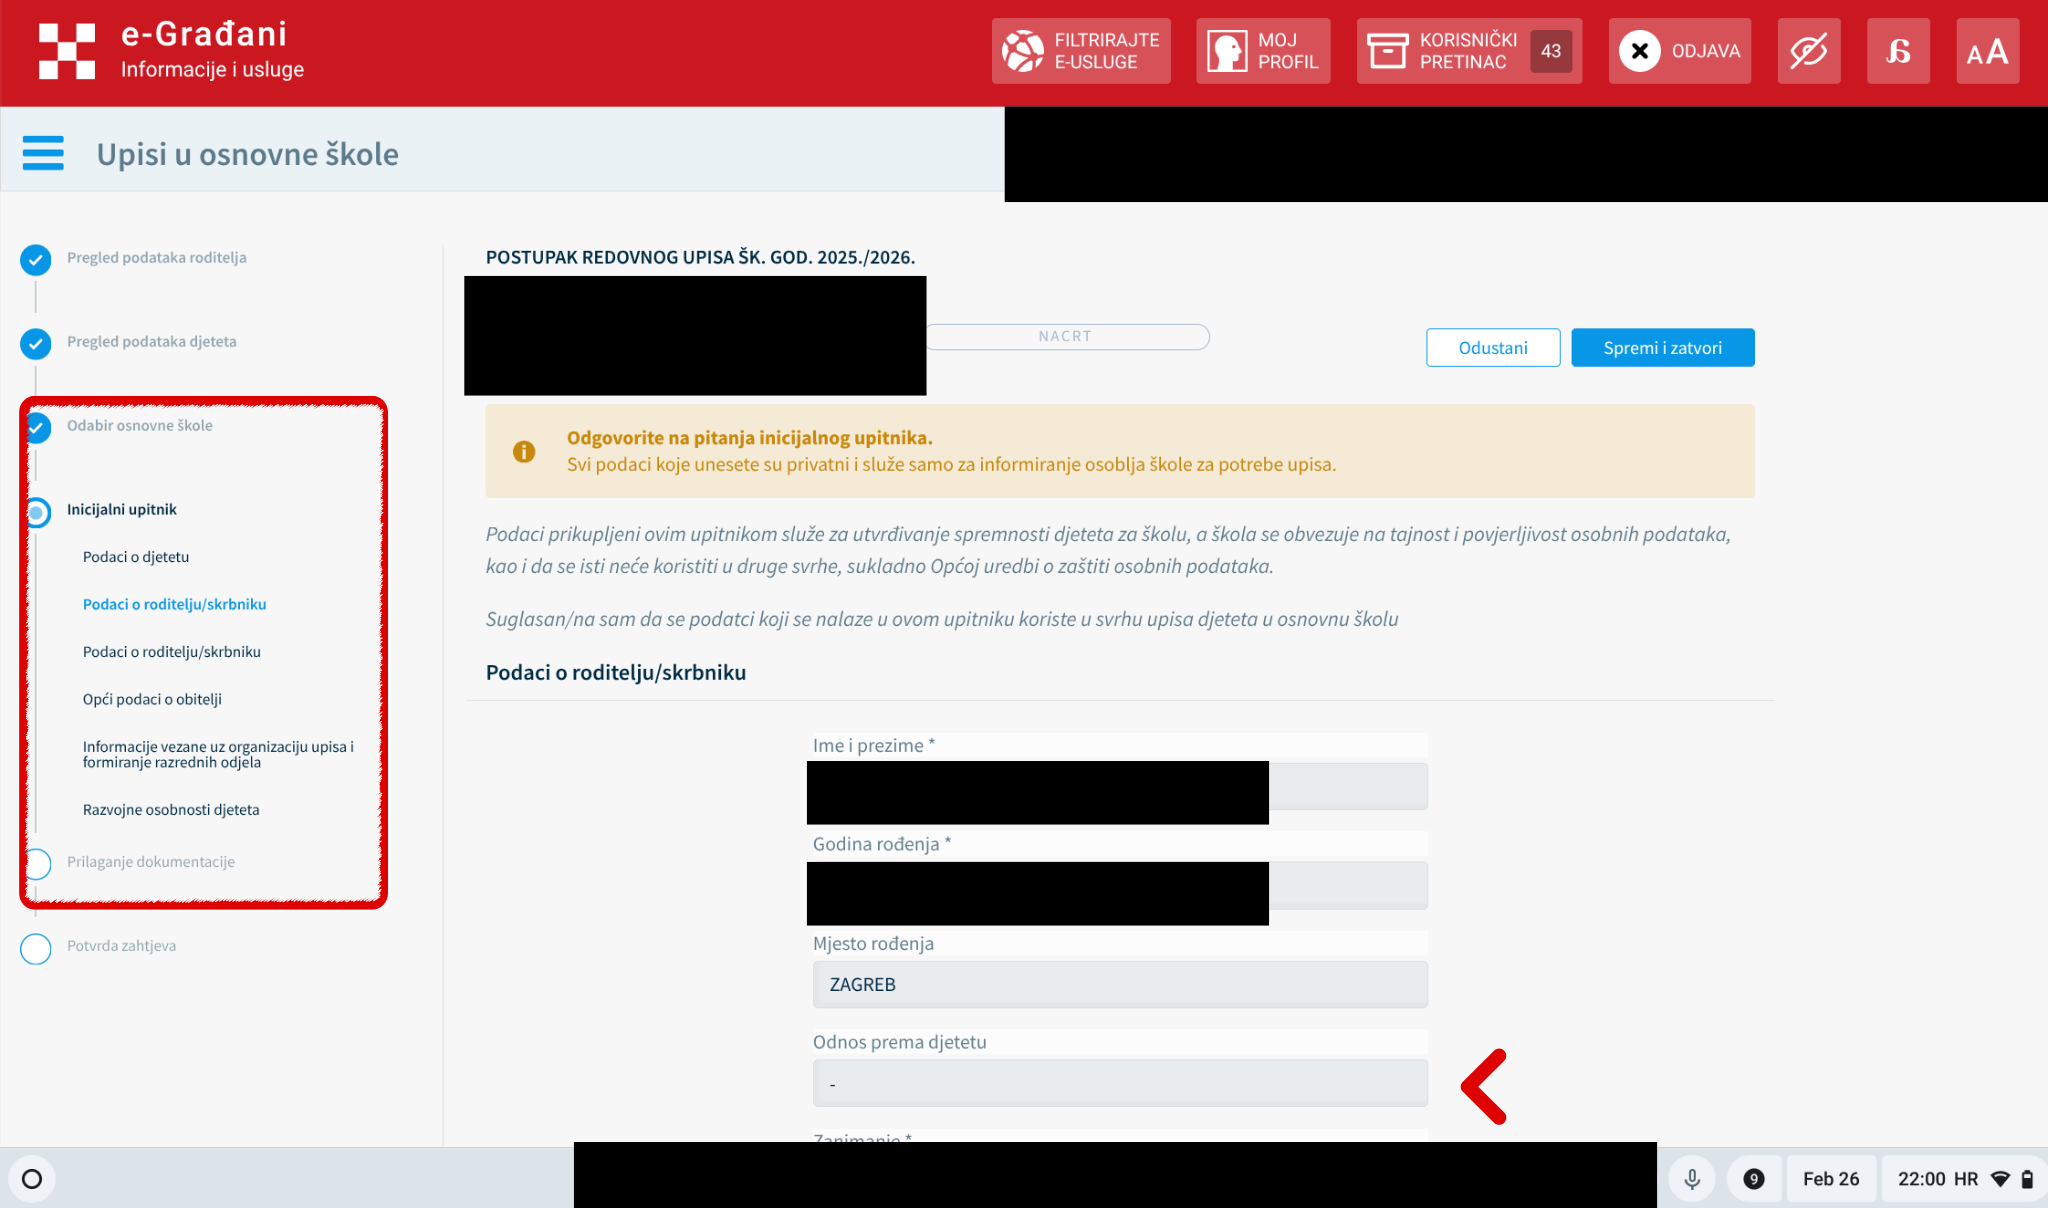Screen dimensions: 2048x1208
Task: Select the Potvrda zahtjeva step circle
Action: click(36, 948)
